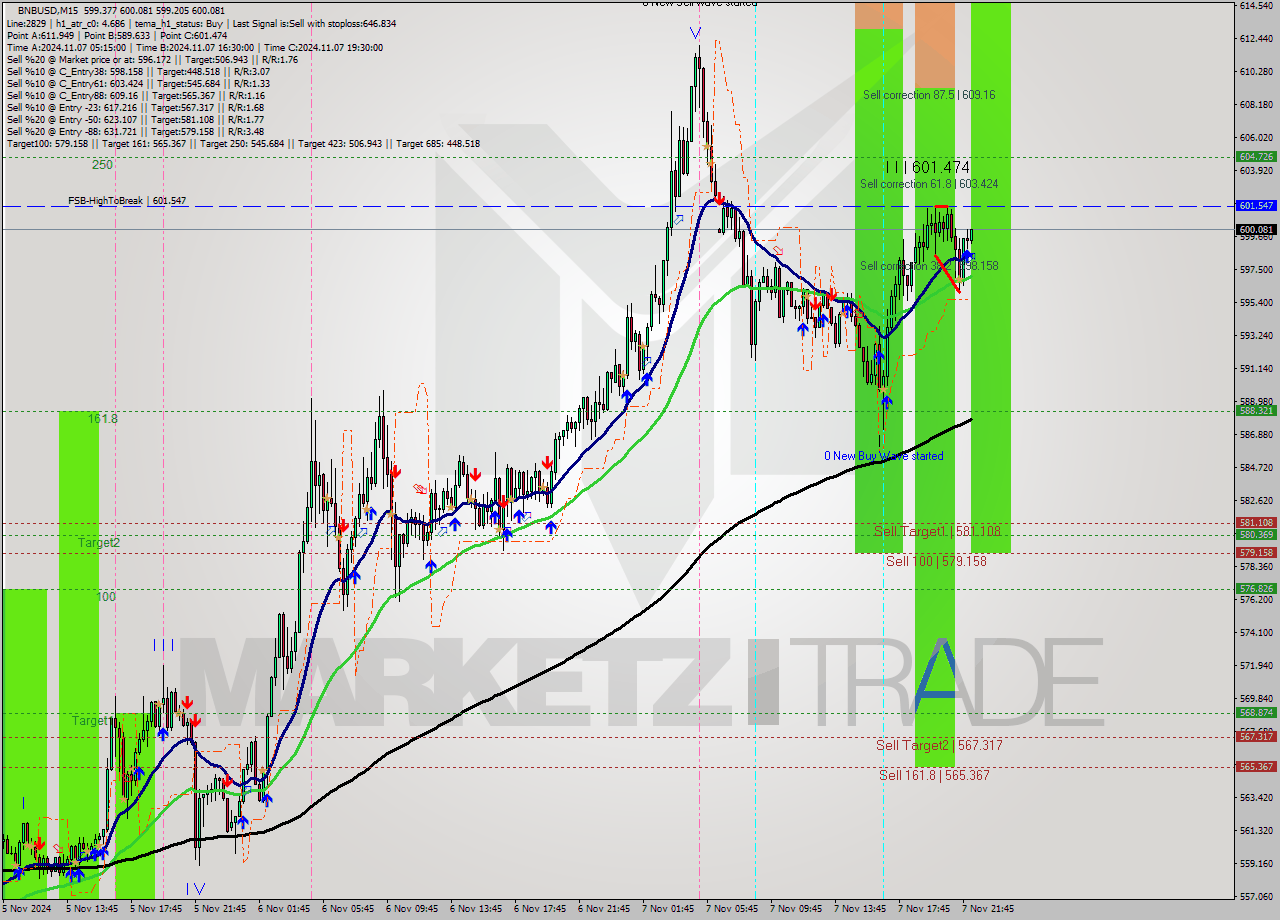Click 'Sell %10 @ C_Entry38: 598.158' line

point(138,71)
